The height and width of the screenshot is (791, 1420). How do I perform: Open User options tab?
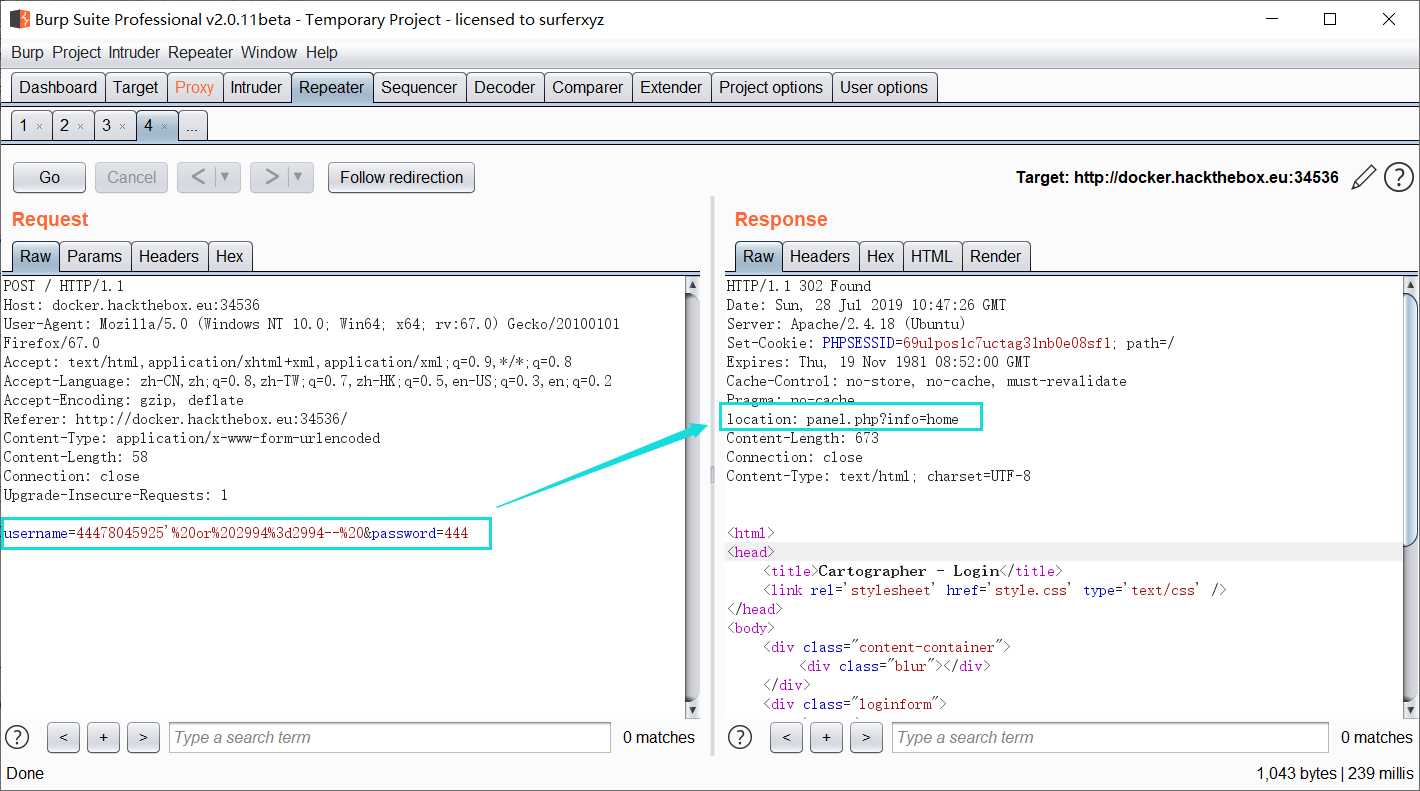click(x=884, y=87)
